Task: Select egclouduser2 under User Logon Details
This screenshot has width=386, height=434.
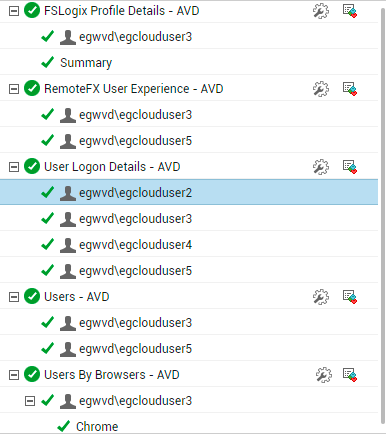Action: click(135, 193)
